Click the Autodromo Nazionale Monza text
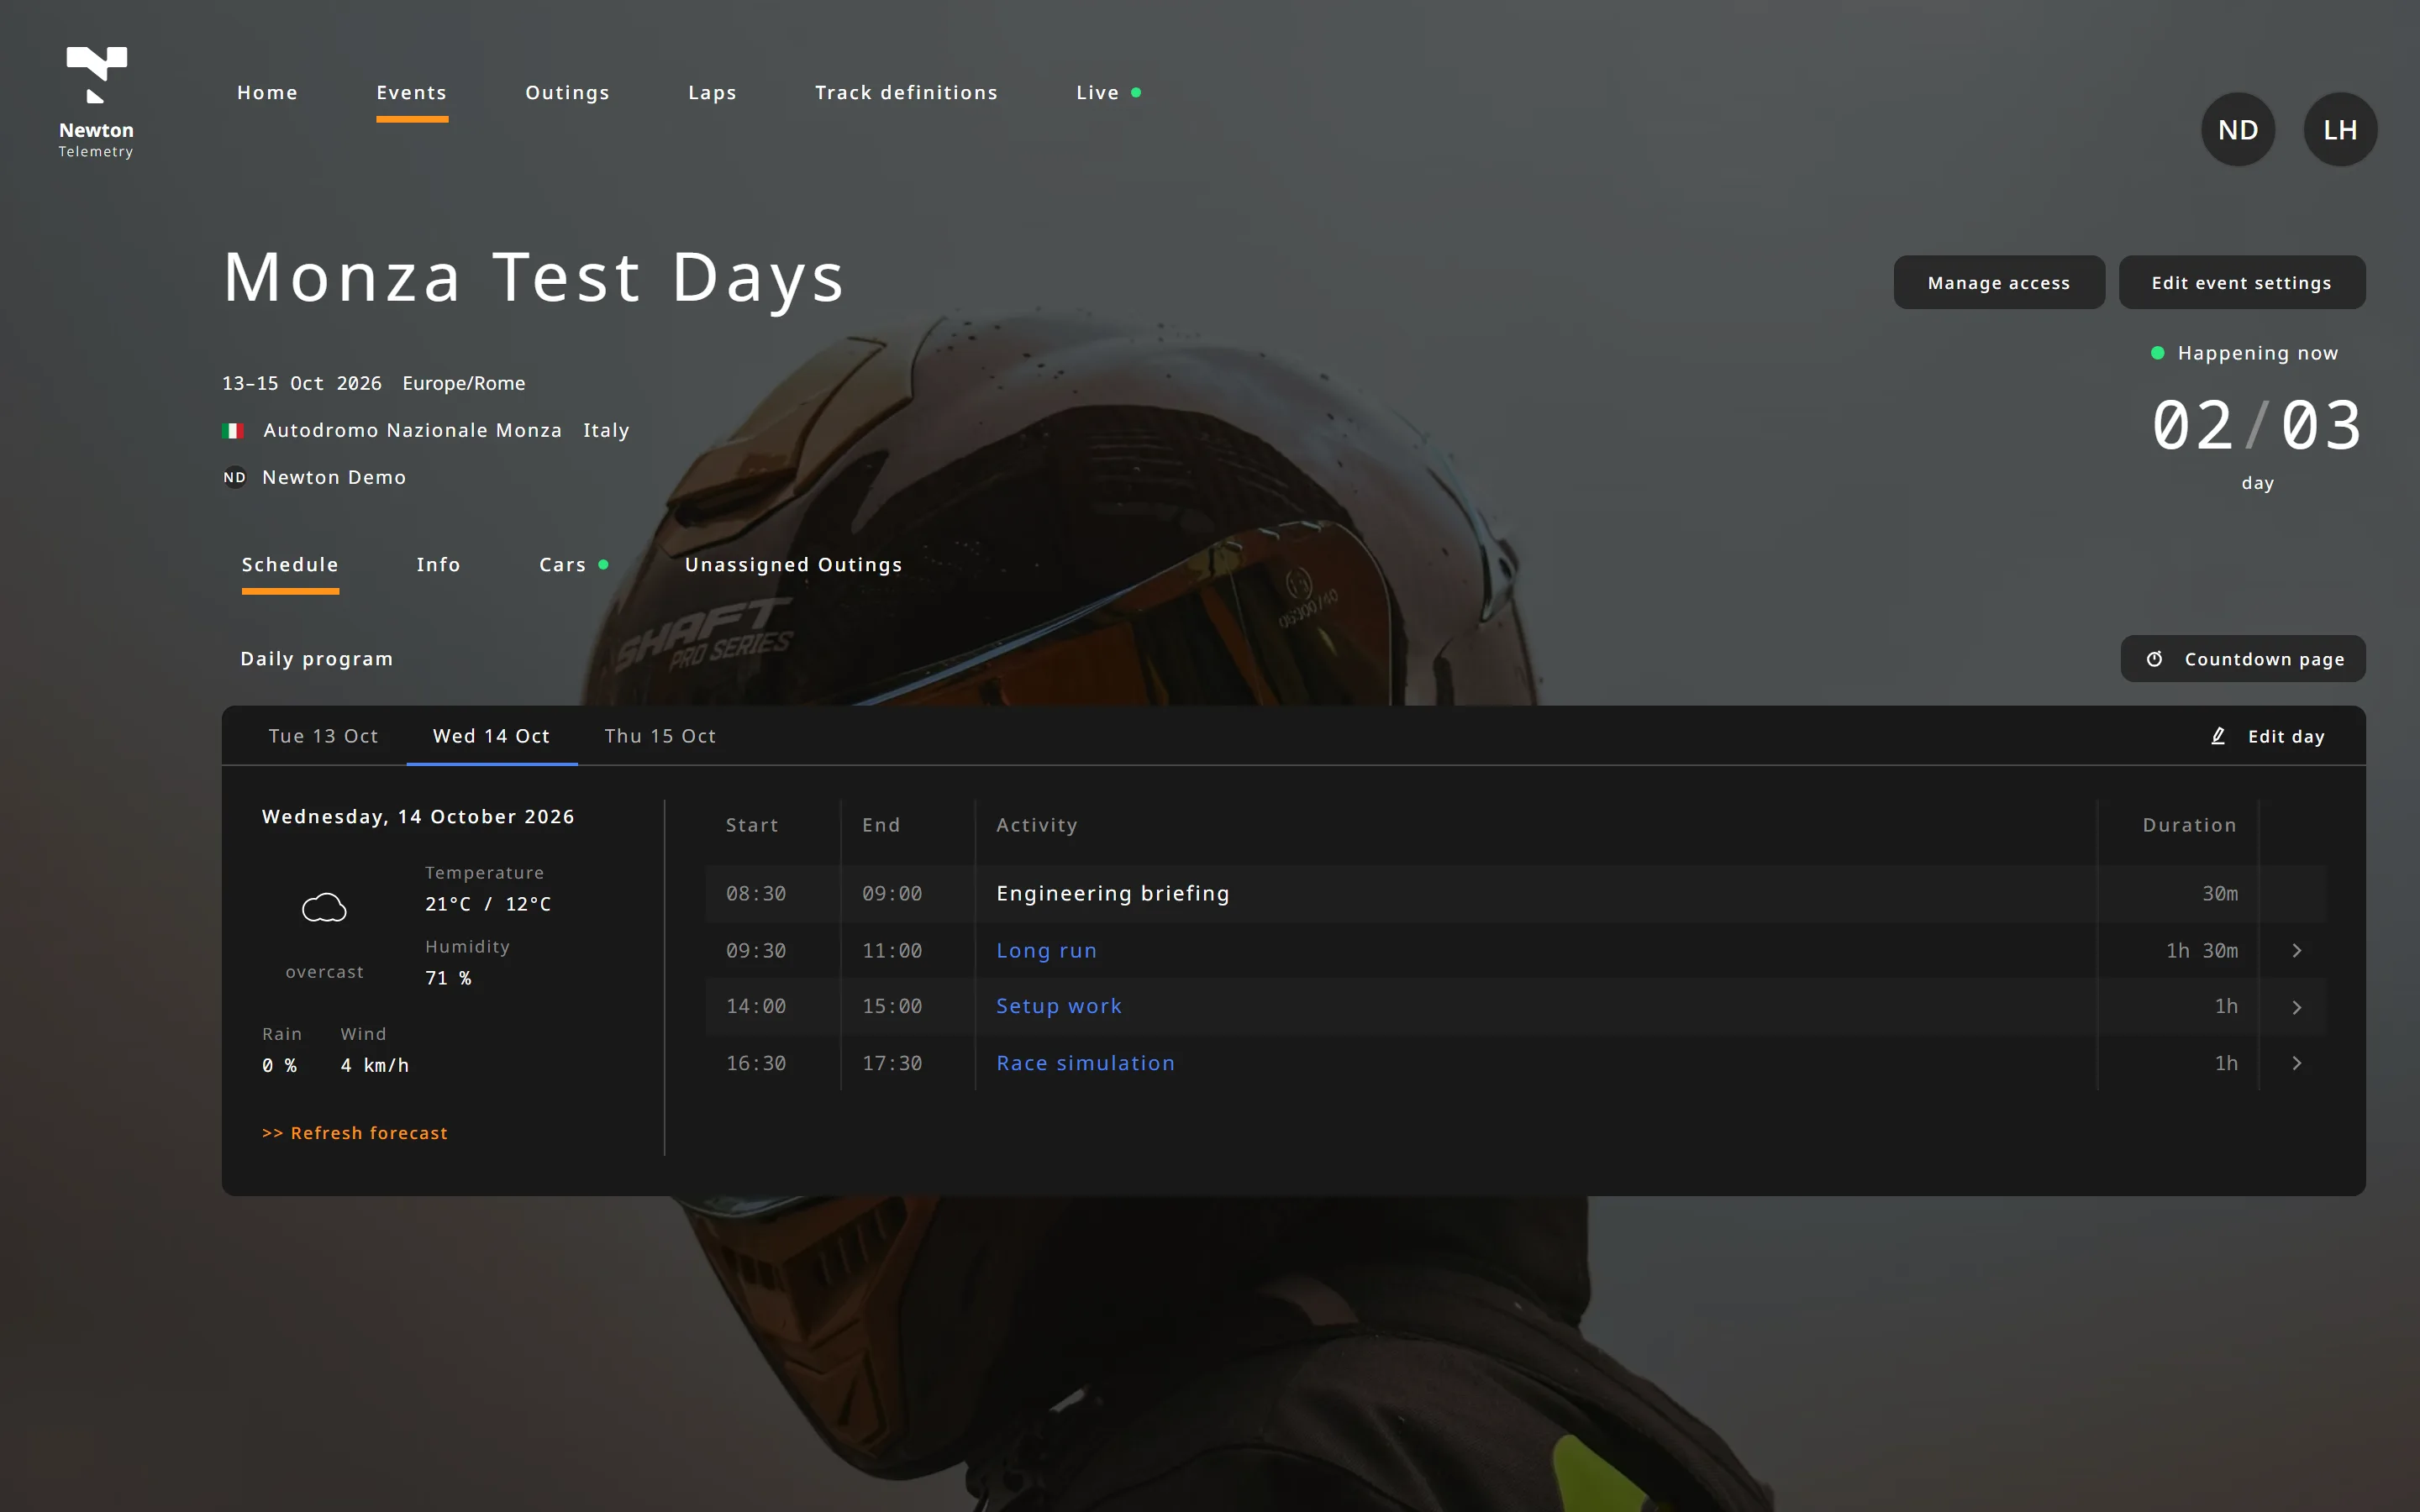The width and height of the screenshot is (2420, 1512). coord(412,431)
